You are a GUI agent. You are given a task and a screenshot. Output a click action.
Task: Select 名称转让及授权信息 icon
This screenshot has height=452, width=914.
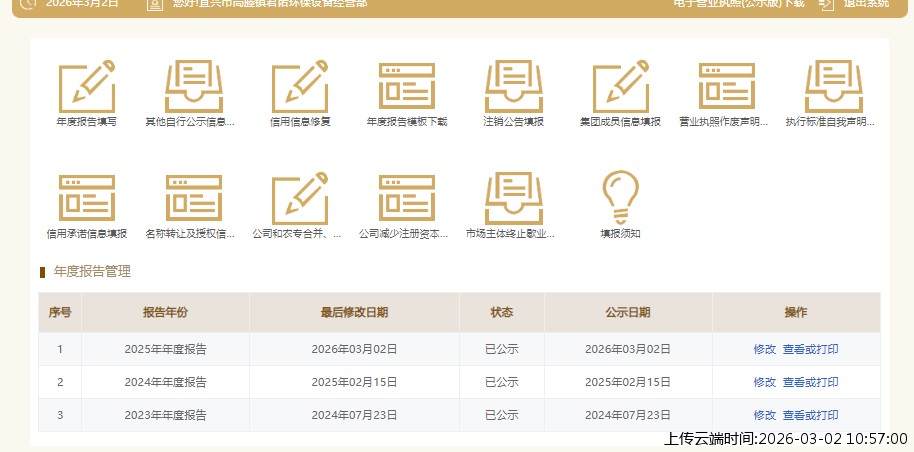coord(193,197)
